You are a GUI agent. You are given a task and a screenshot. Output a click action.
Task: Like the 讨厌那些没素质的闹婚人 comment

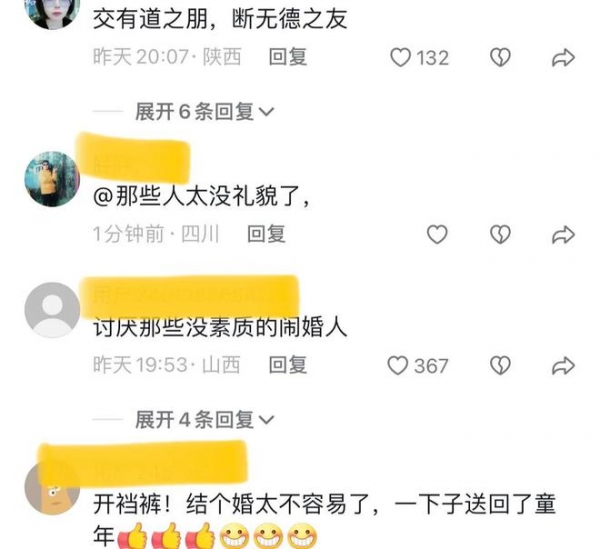(x=398, y=365)
